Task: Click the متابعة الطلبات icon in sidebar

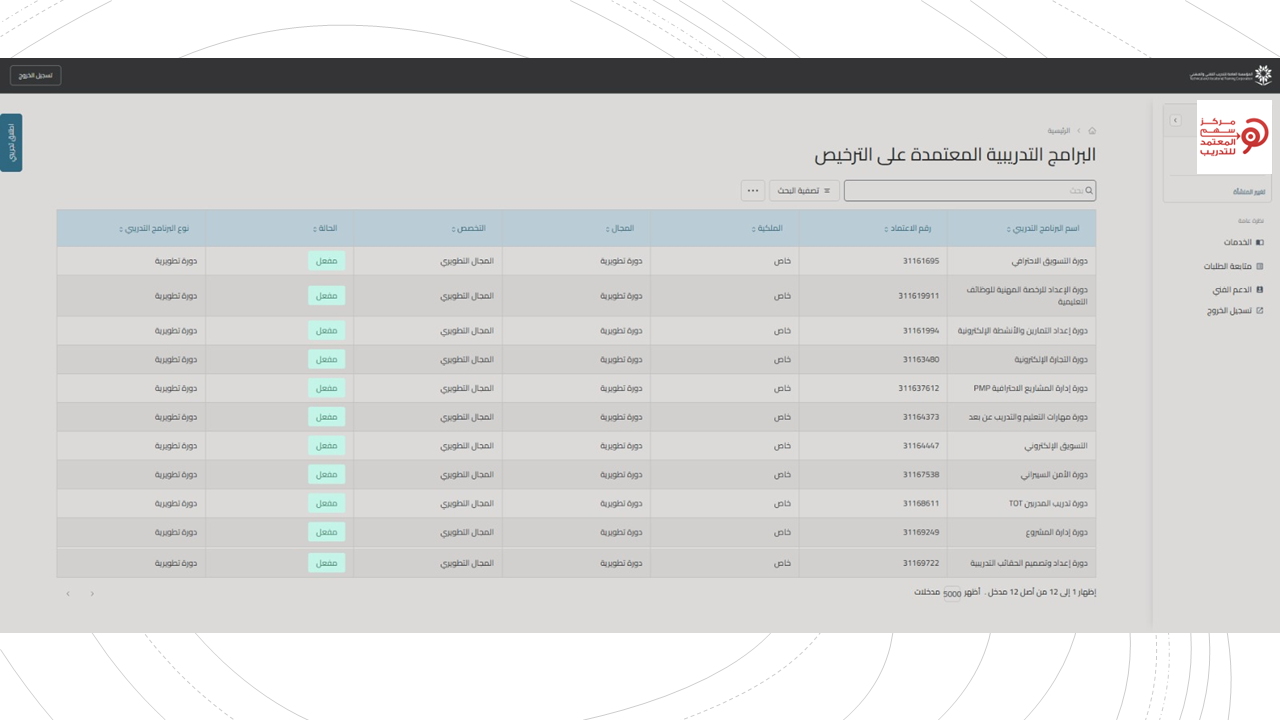Action: click(x=1260, y=266)
